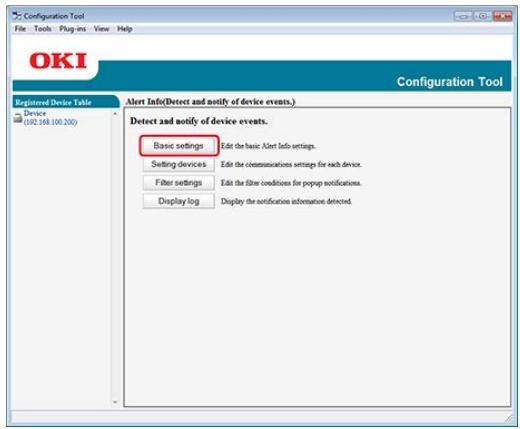Click the printer device icon in the device table

tap(18, 118)
